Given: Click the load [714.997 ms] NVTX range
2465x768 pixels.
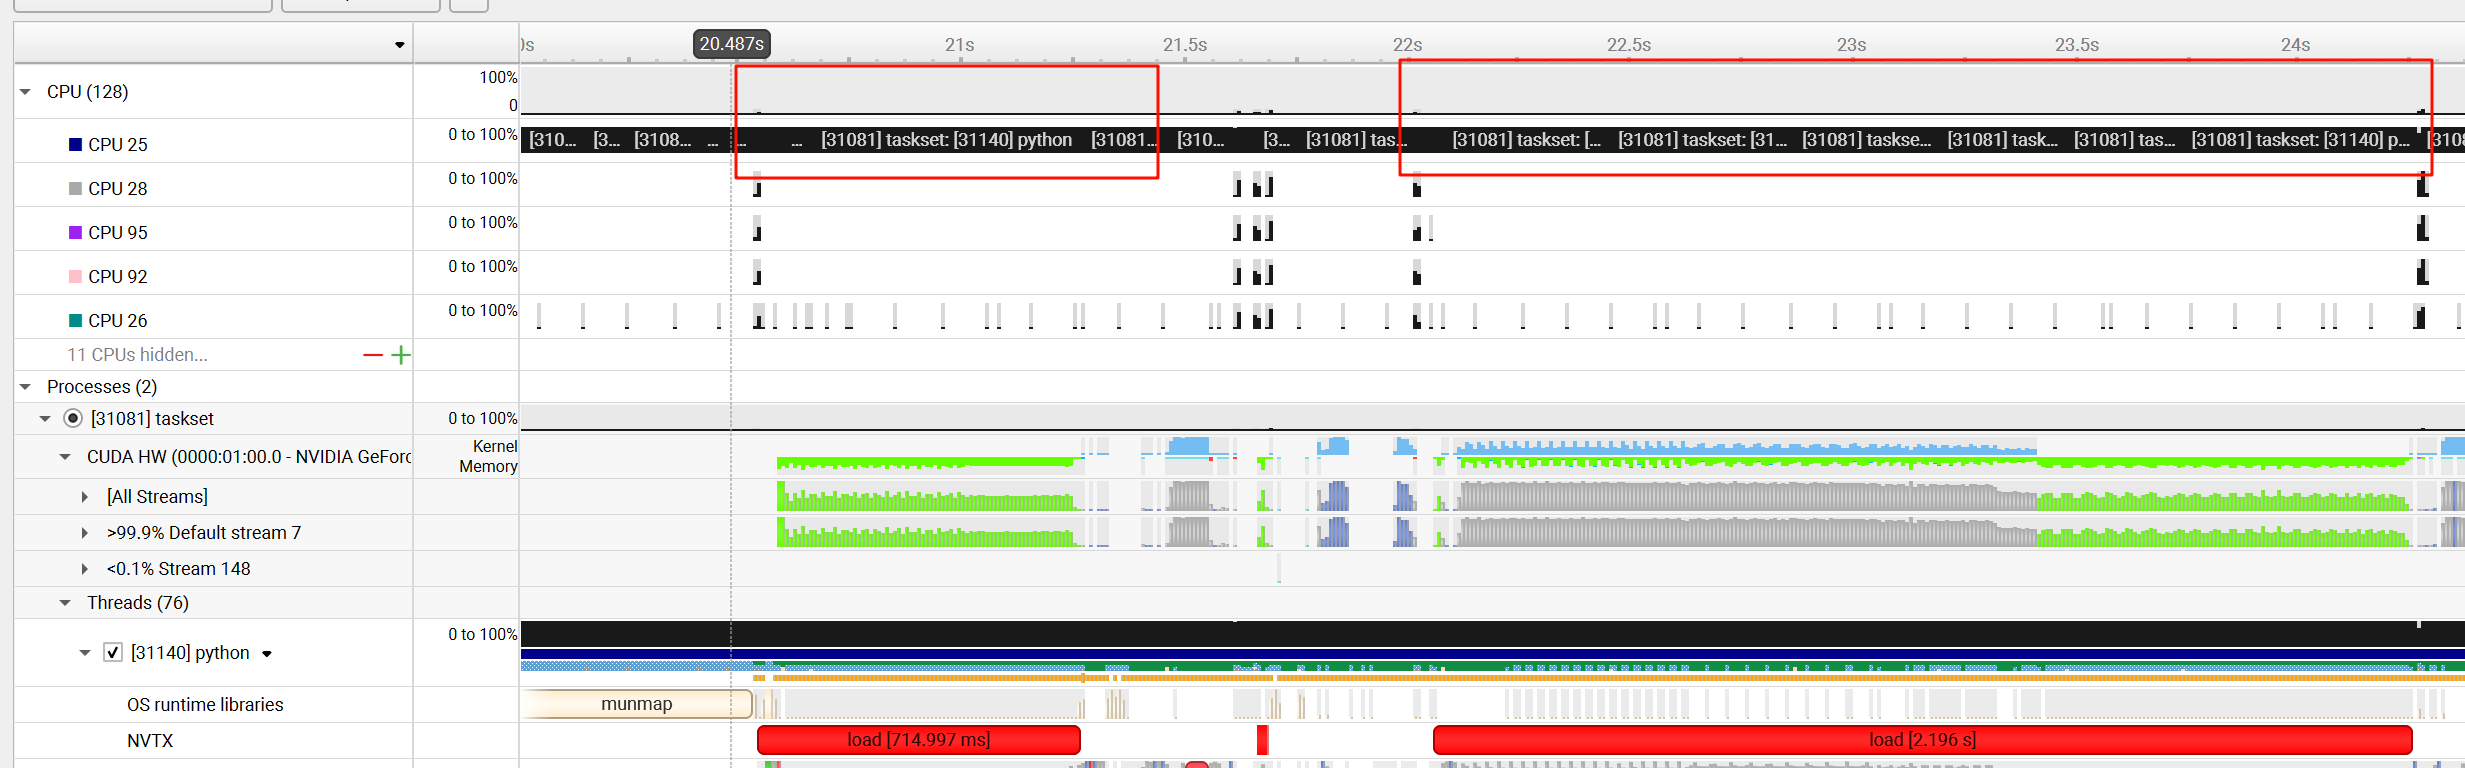Looking at the screenshot, I should [x=918, y=740].
